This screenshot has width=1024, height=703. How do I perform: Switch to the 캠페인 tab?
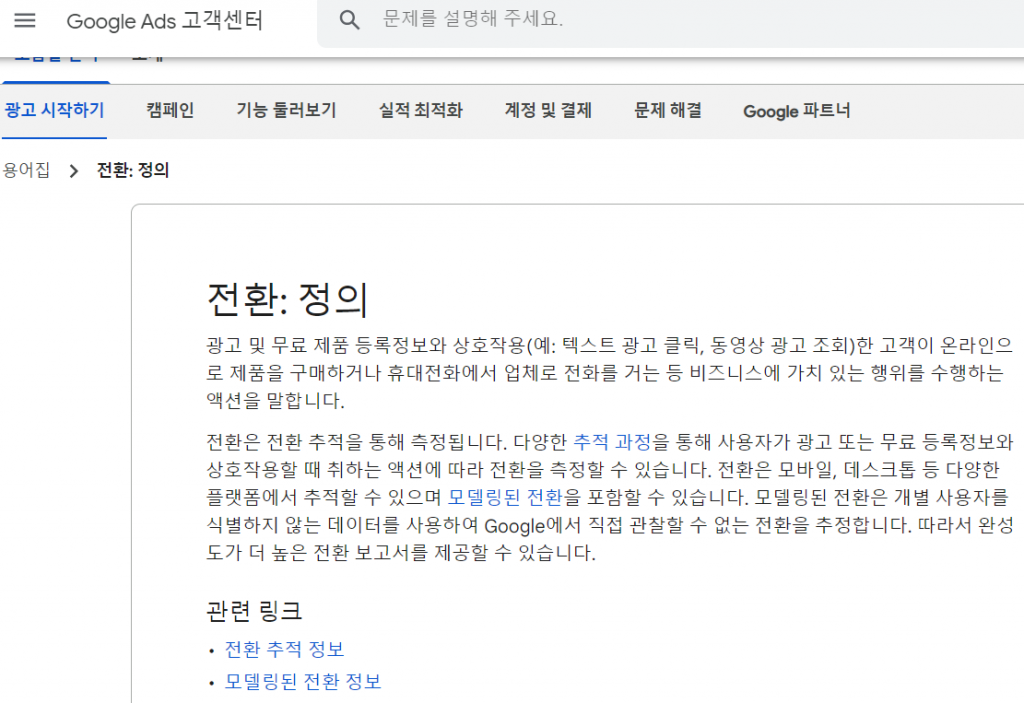click(x=169, y=111)
